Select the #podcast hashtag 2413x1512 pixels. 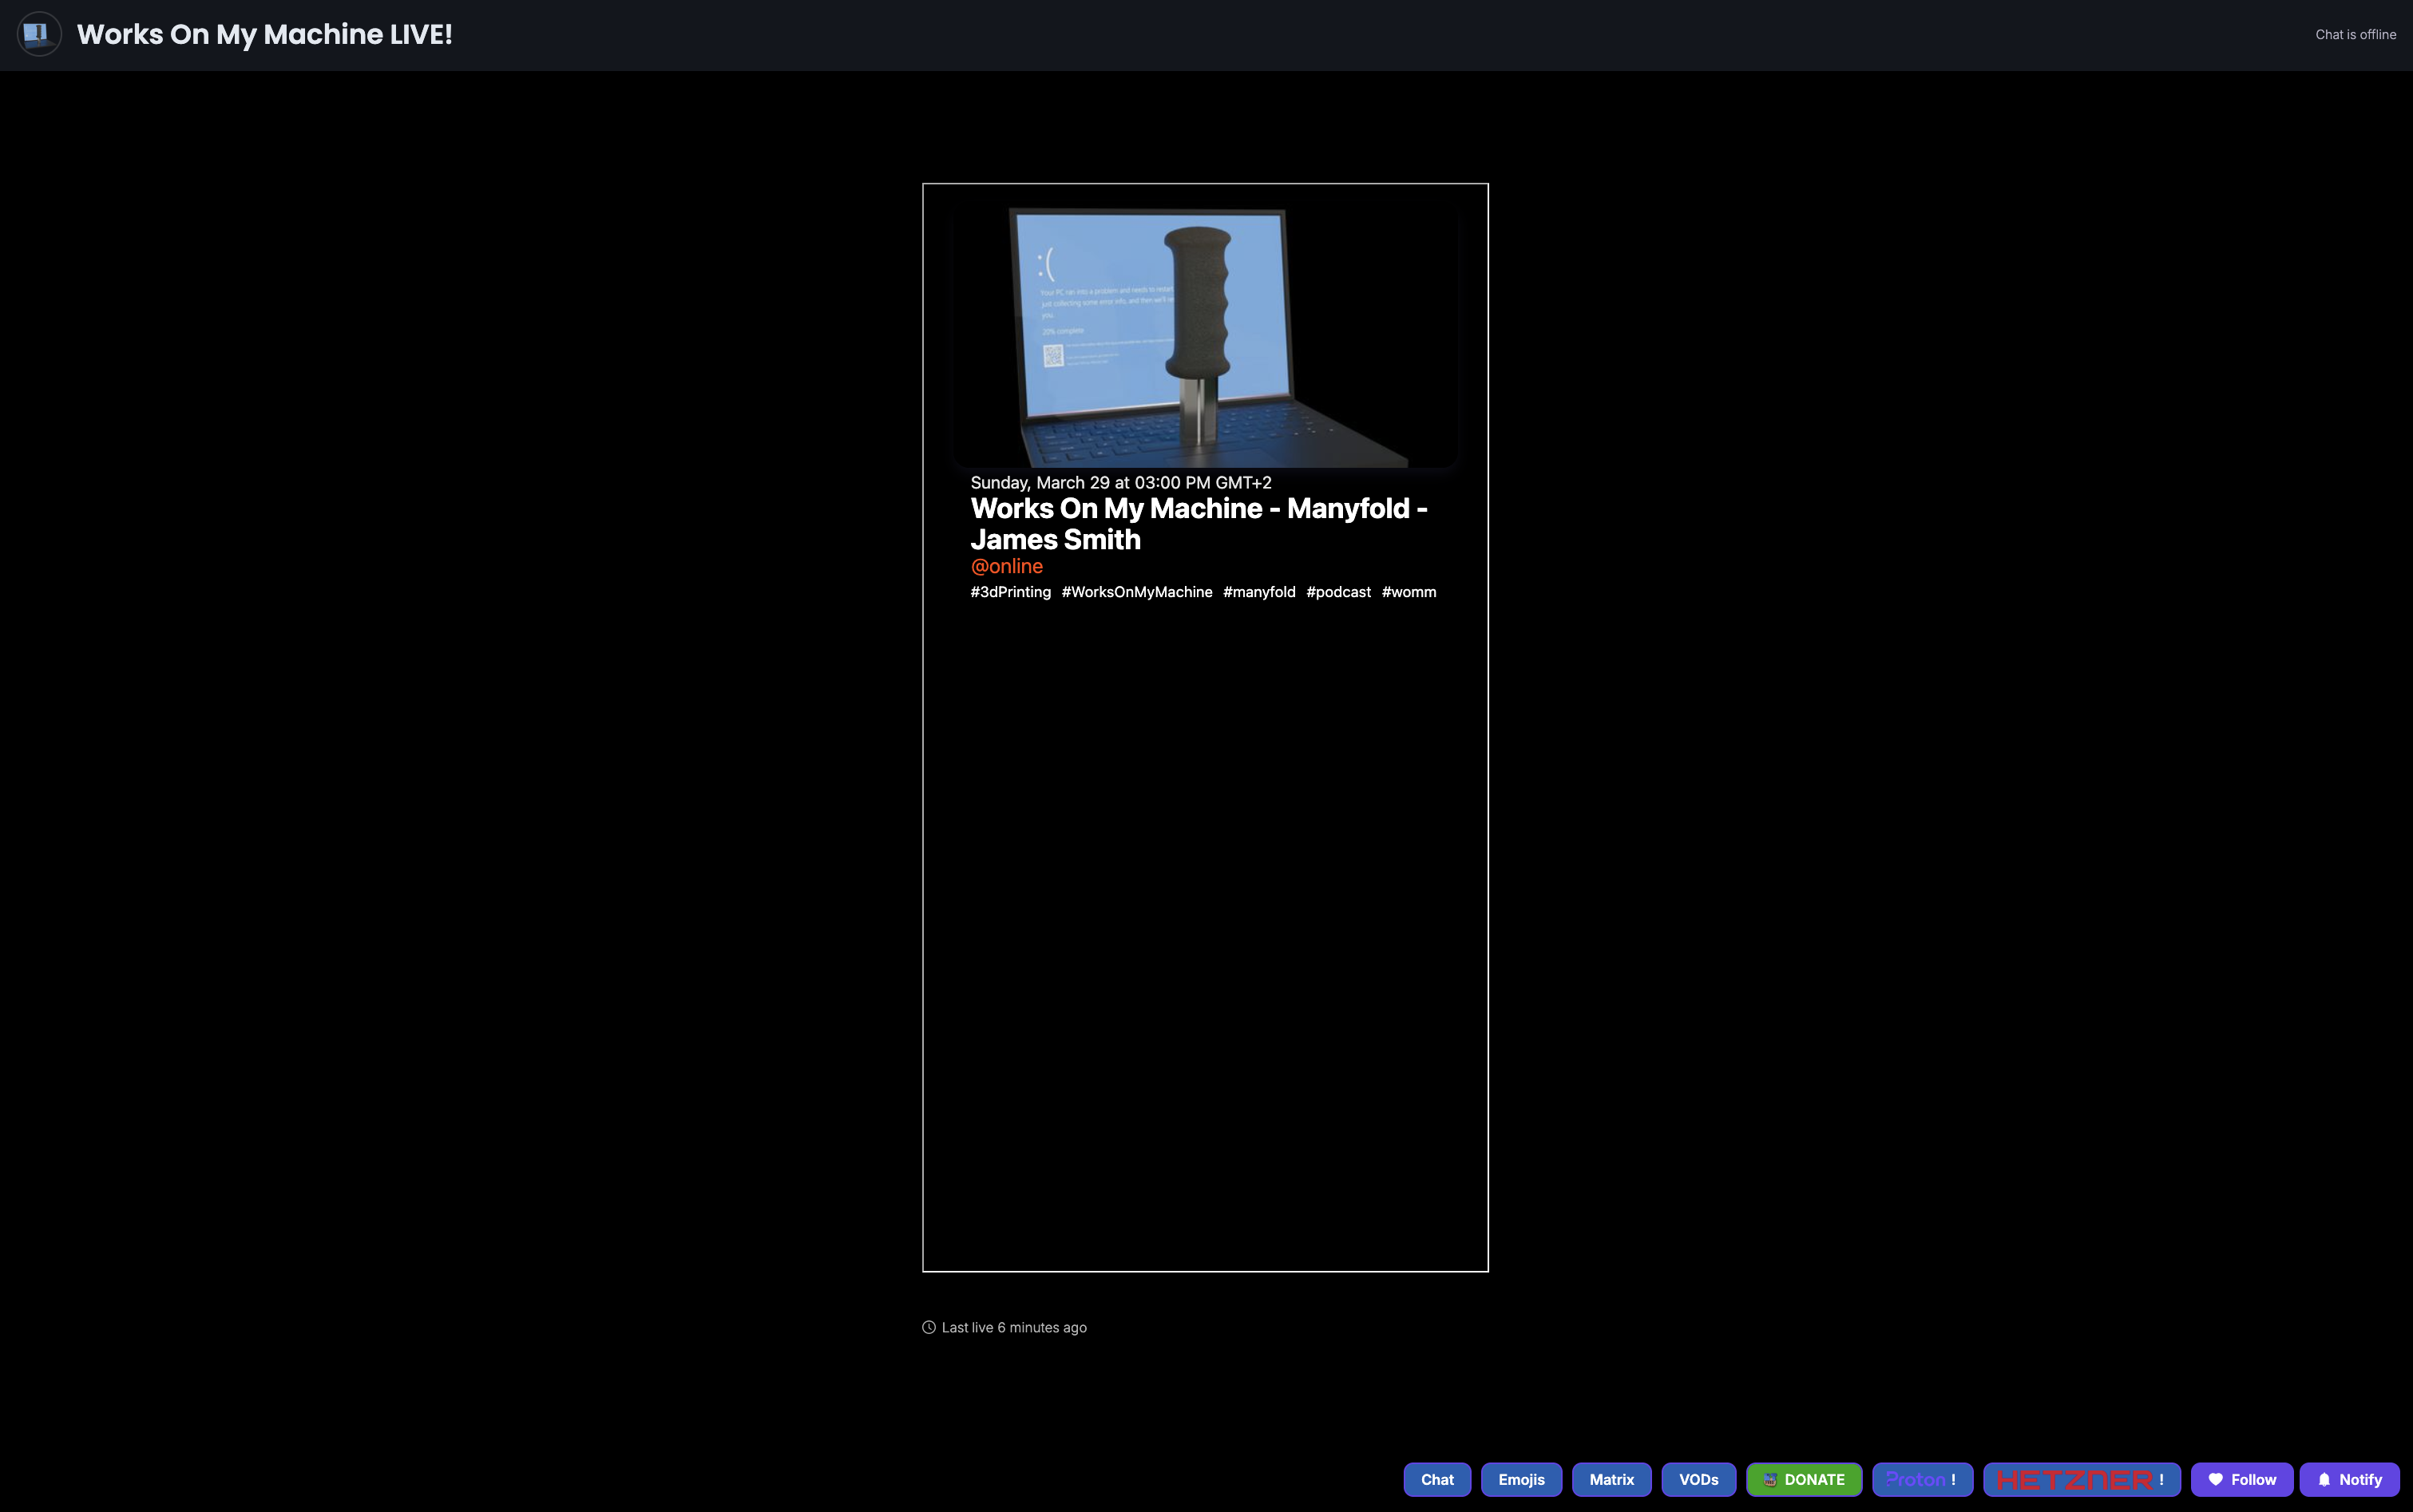click(x=1337, y=592)
